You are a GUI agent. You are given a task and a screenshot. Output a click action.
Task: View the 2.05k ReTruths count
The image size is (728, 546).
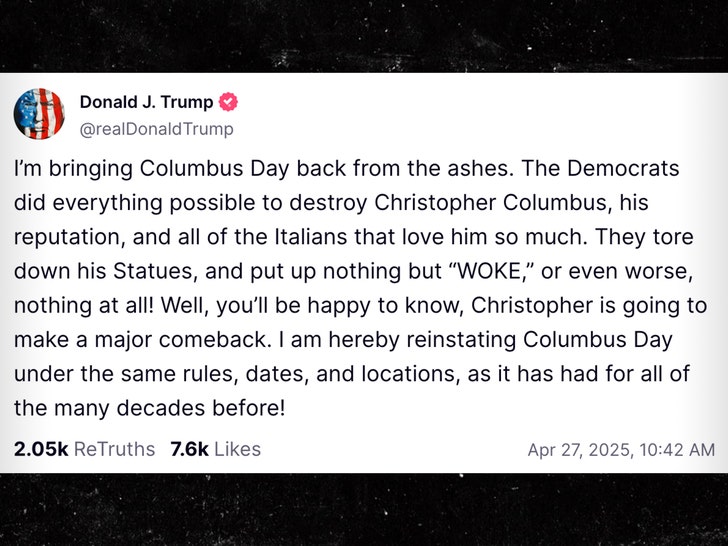click(84, 449)
